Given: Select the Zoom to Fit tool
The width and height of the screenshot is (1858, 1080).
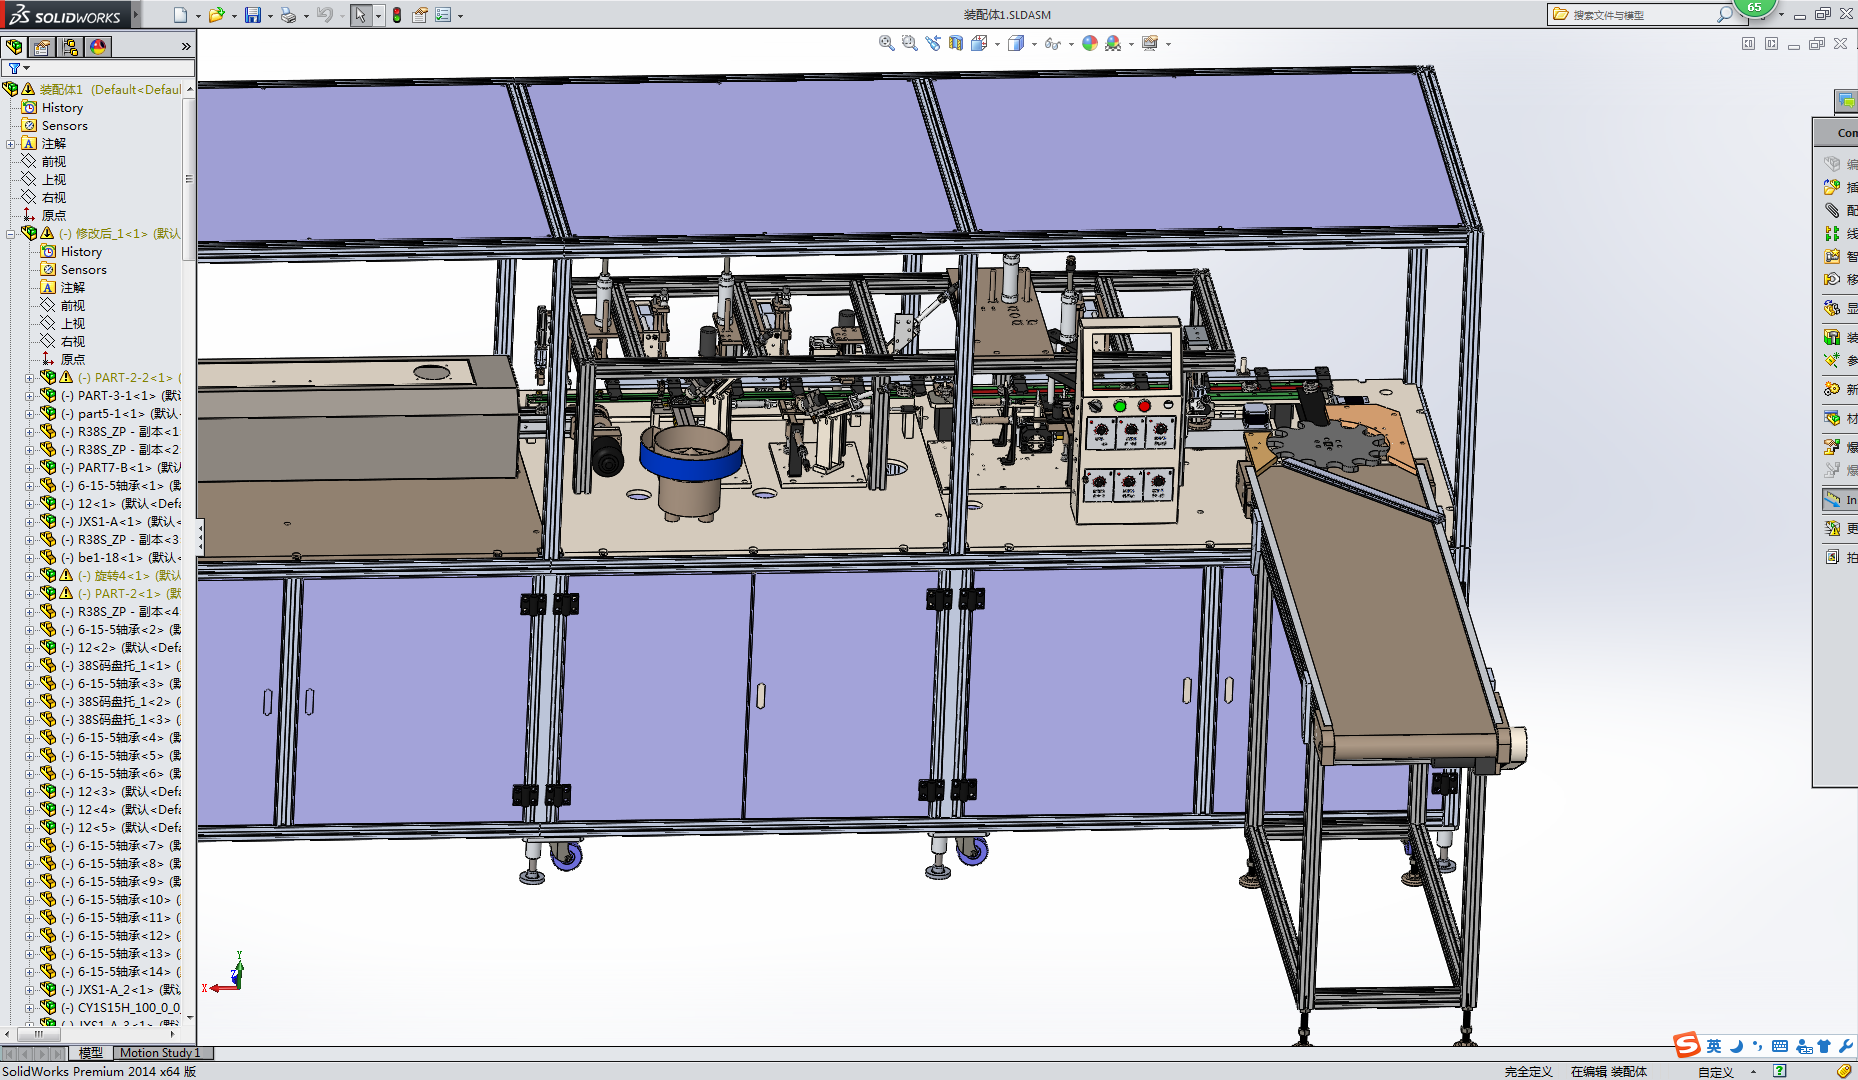Looking at the screenshot, I should pyautogui.click(x=886, y=43).
